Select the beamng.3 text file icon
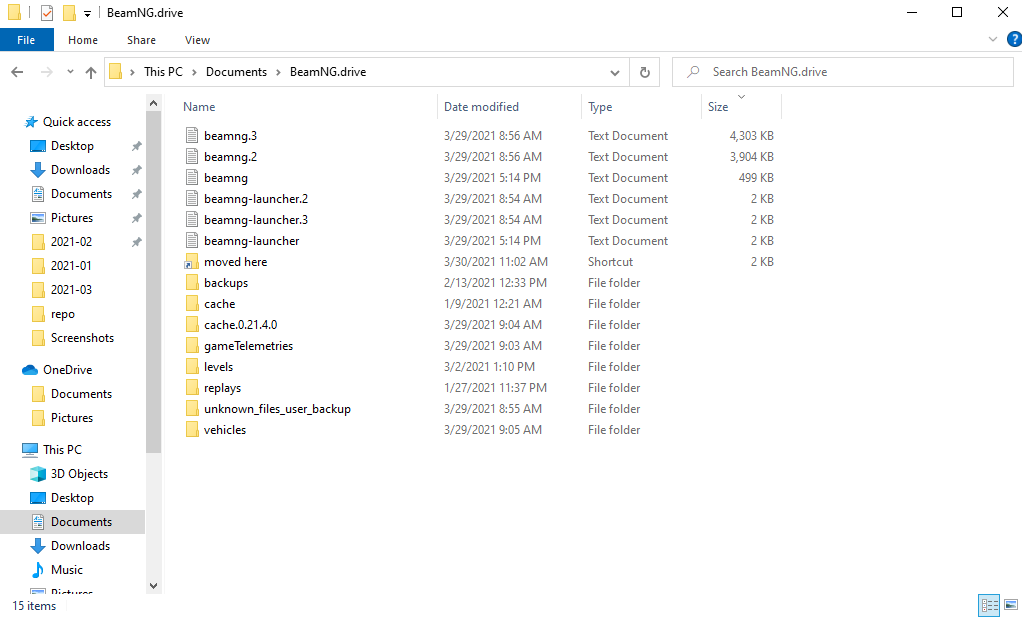The width and height of the screenshot is (1022, 618). tap(192, 136)
